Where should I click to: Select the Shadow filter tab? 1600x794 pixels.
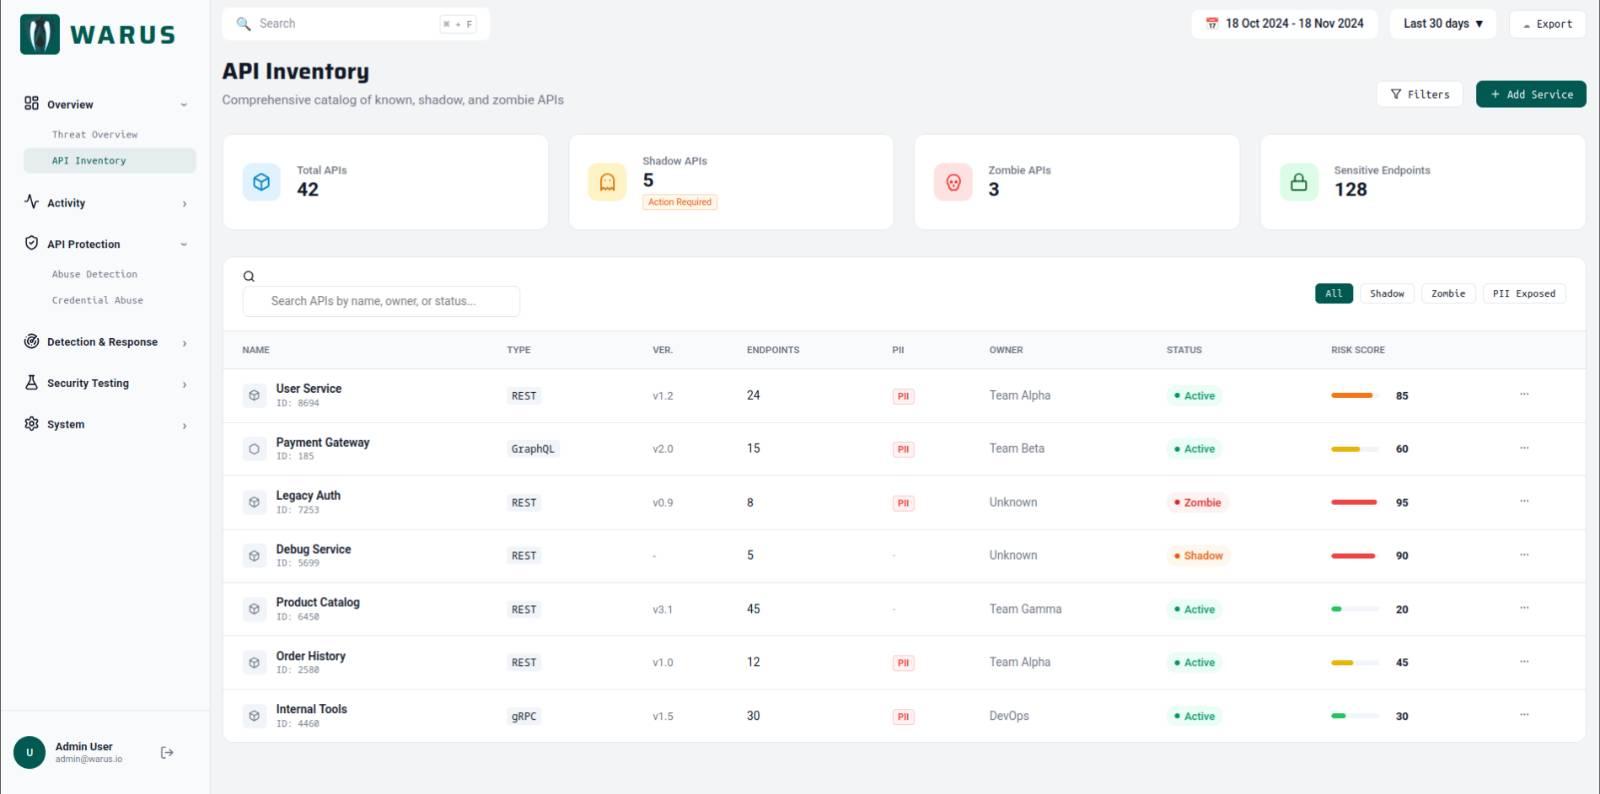(1387, 293)
